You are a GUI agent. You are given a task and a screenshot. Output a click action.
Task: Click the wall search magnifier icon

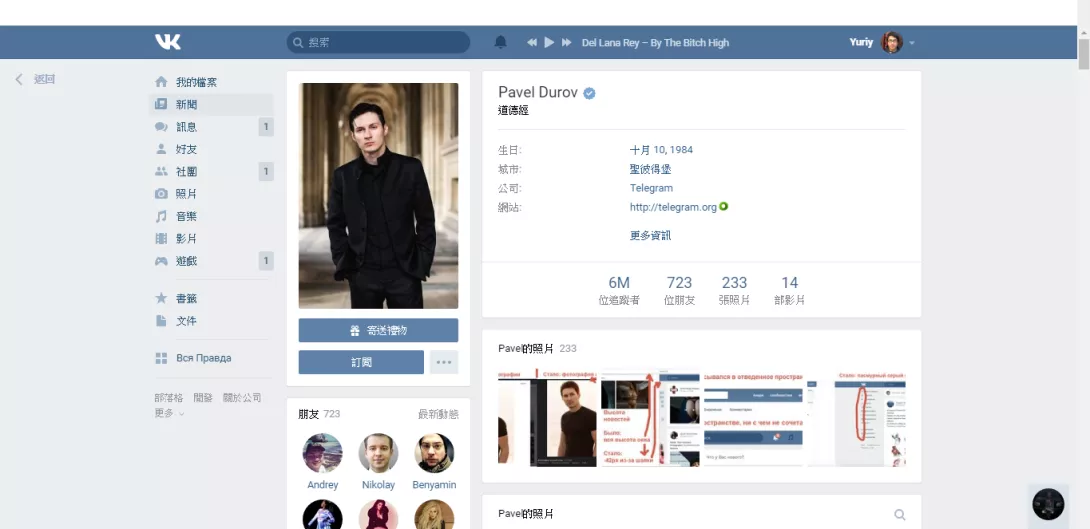(900, 514)
